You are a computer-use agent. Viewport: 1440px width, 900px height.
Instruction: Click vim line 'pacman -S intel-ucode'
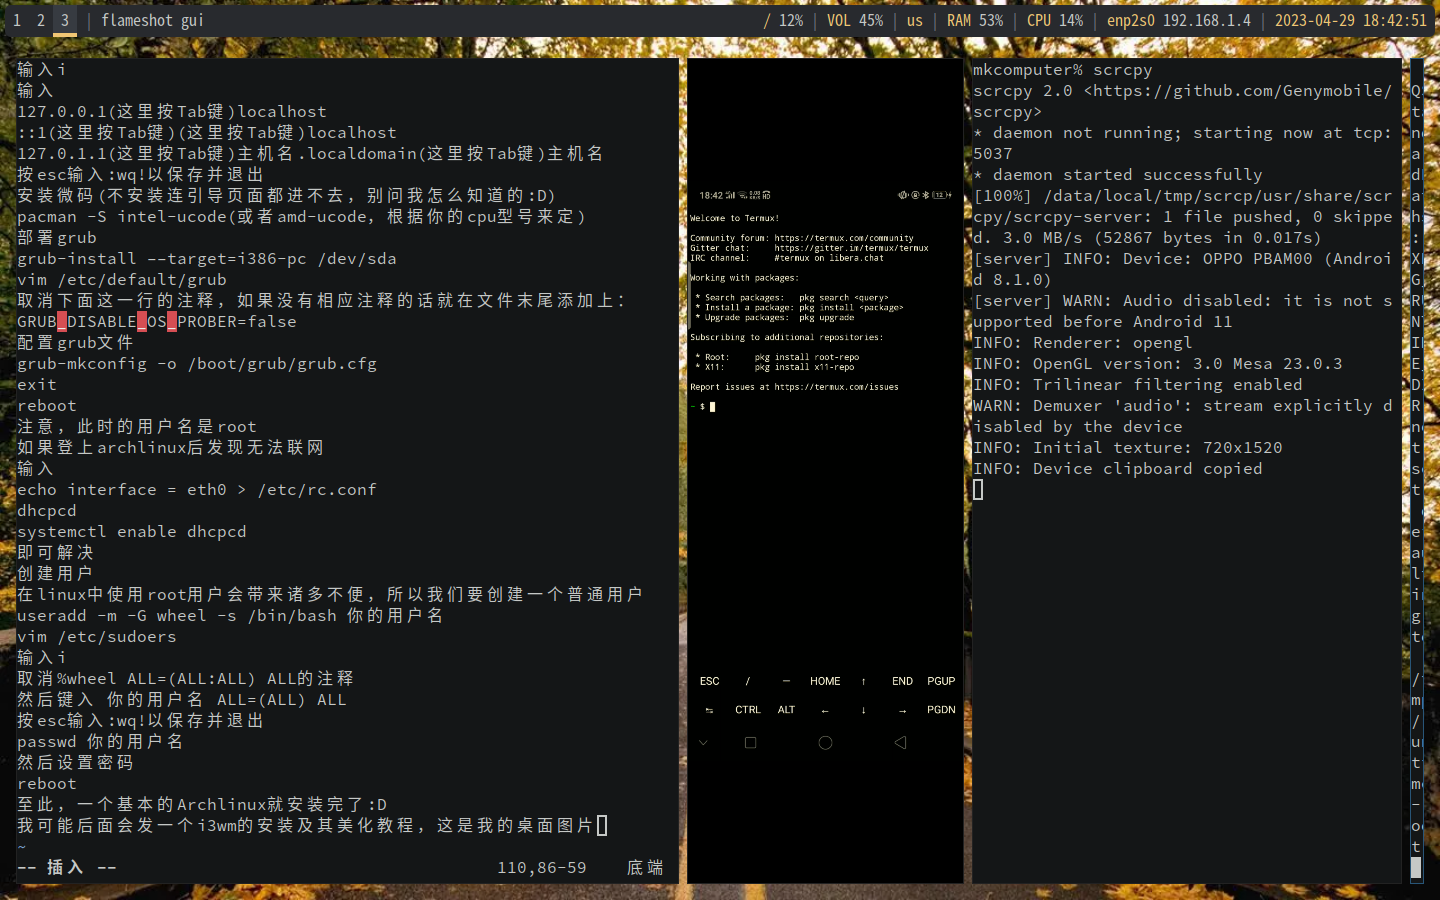click(x=301, y=217)
